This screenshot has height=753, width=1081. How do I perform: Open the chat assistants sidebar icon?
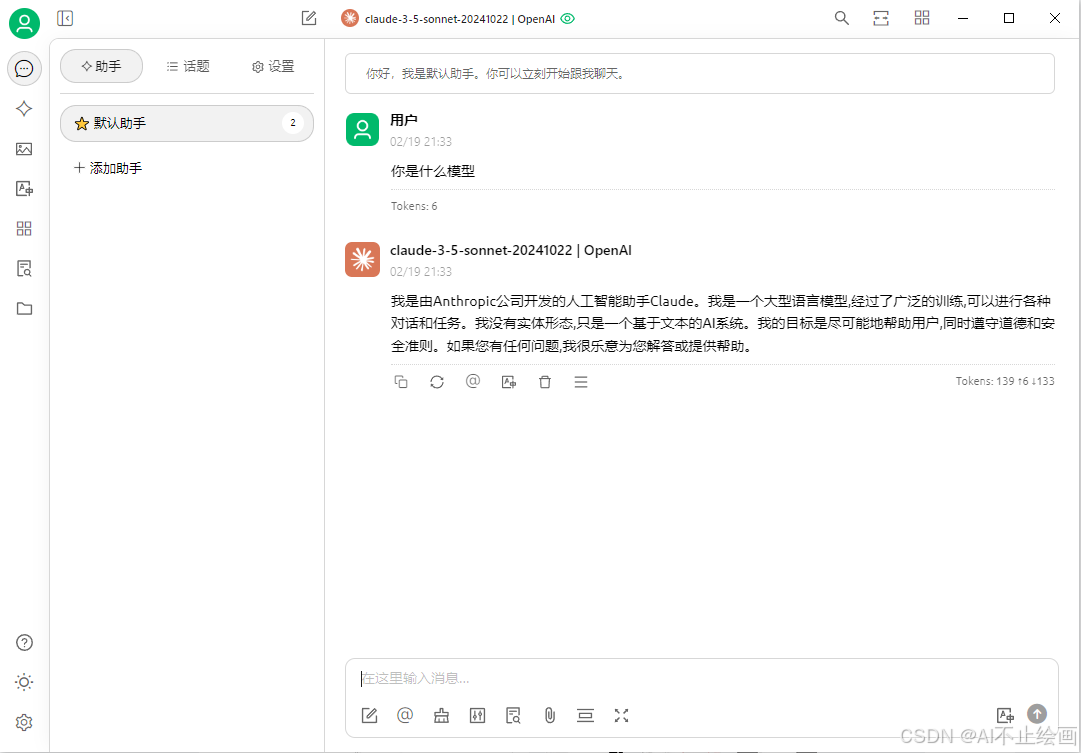(24, 69)
